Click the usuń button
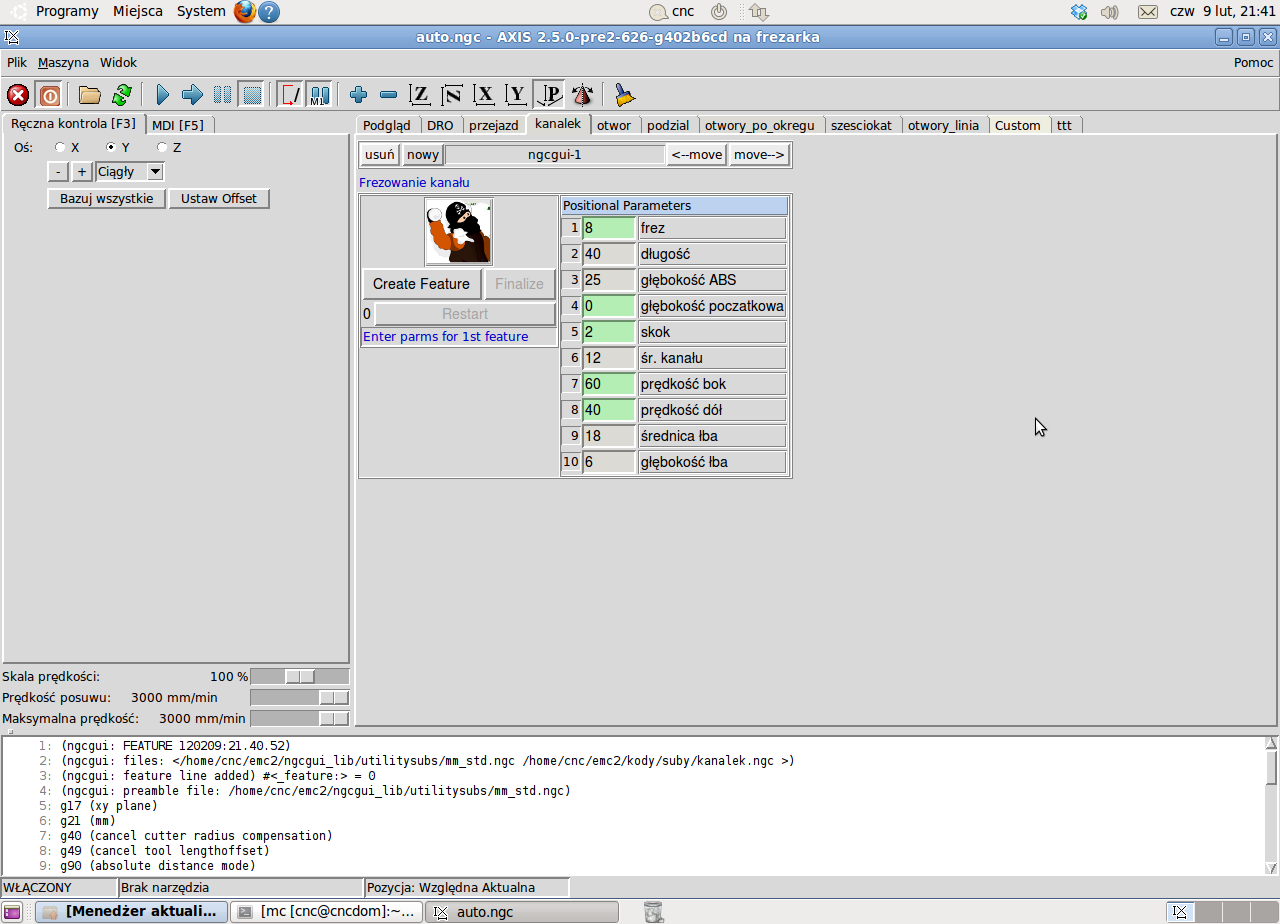Image resolution: width=1280 pixels, height=924 pixels. (380, 155)
